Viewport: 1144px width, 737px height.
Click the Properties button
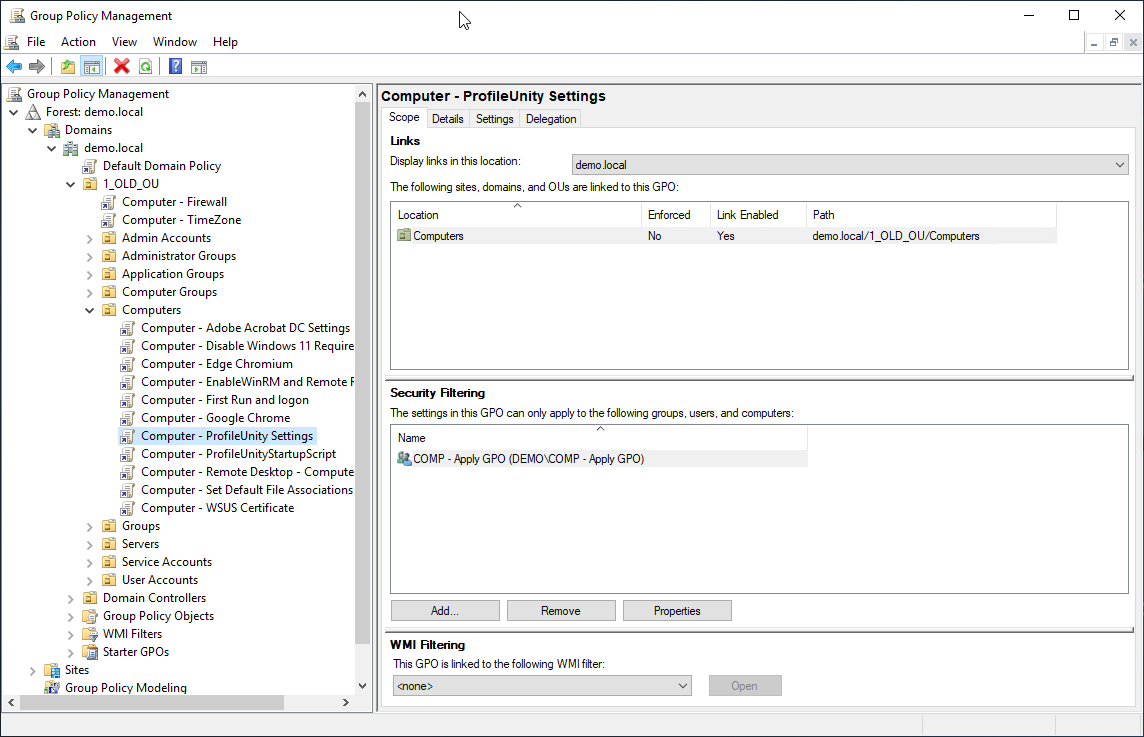click(677, 611)
